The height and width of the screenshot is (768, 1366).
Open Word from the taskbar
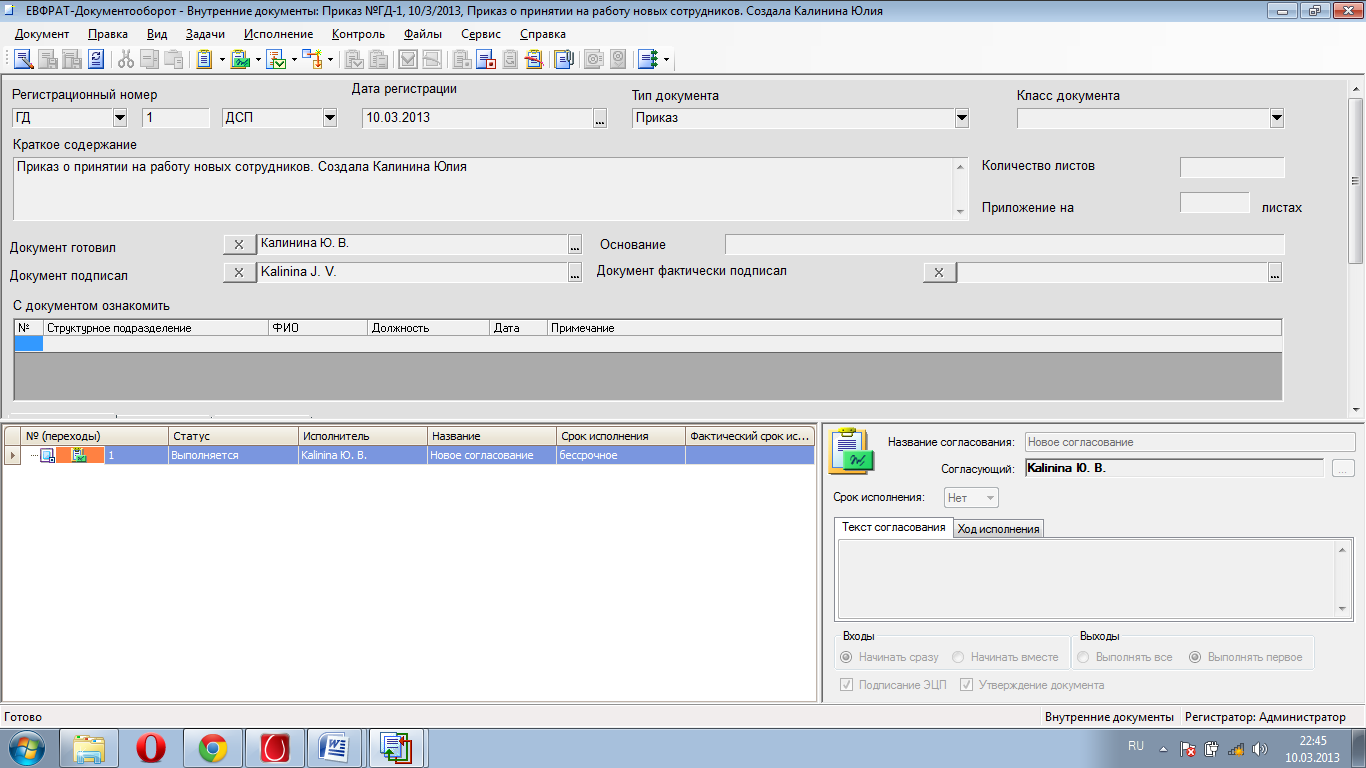[x=335, y=747]
